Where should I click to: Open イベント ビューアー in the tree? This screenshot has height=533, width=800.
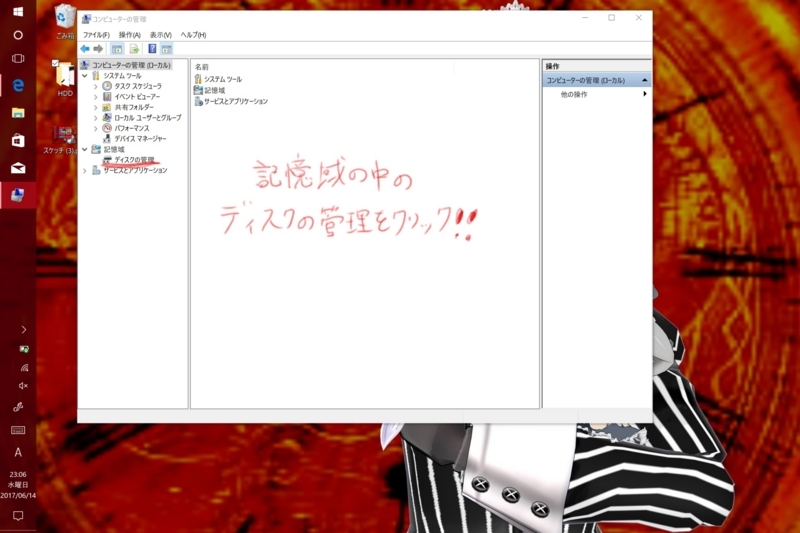pos(137,96)
